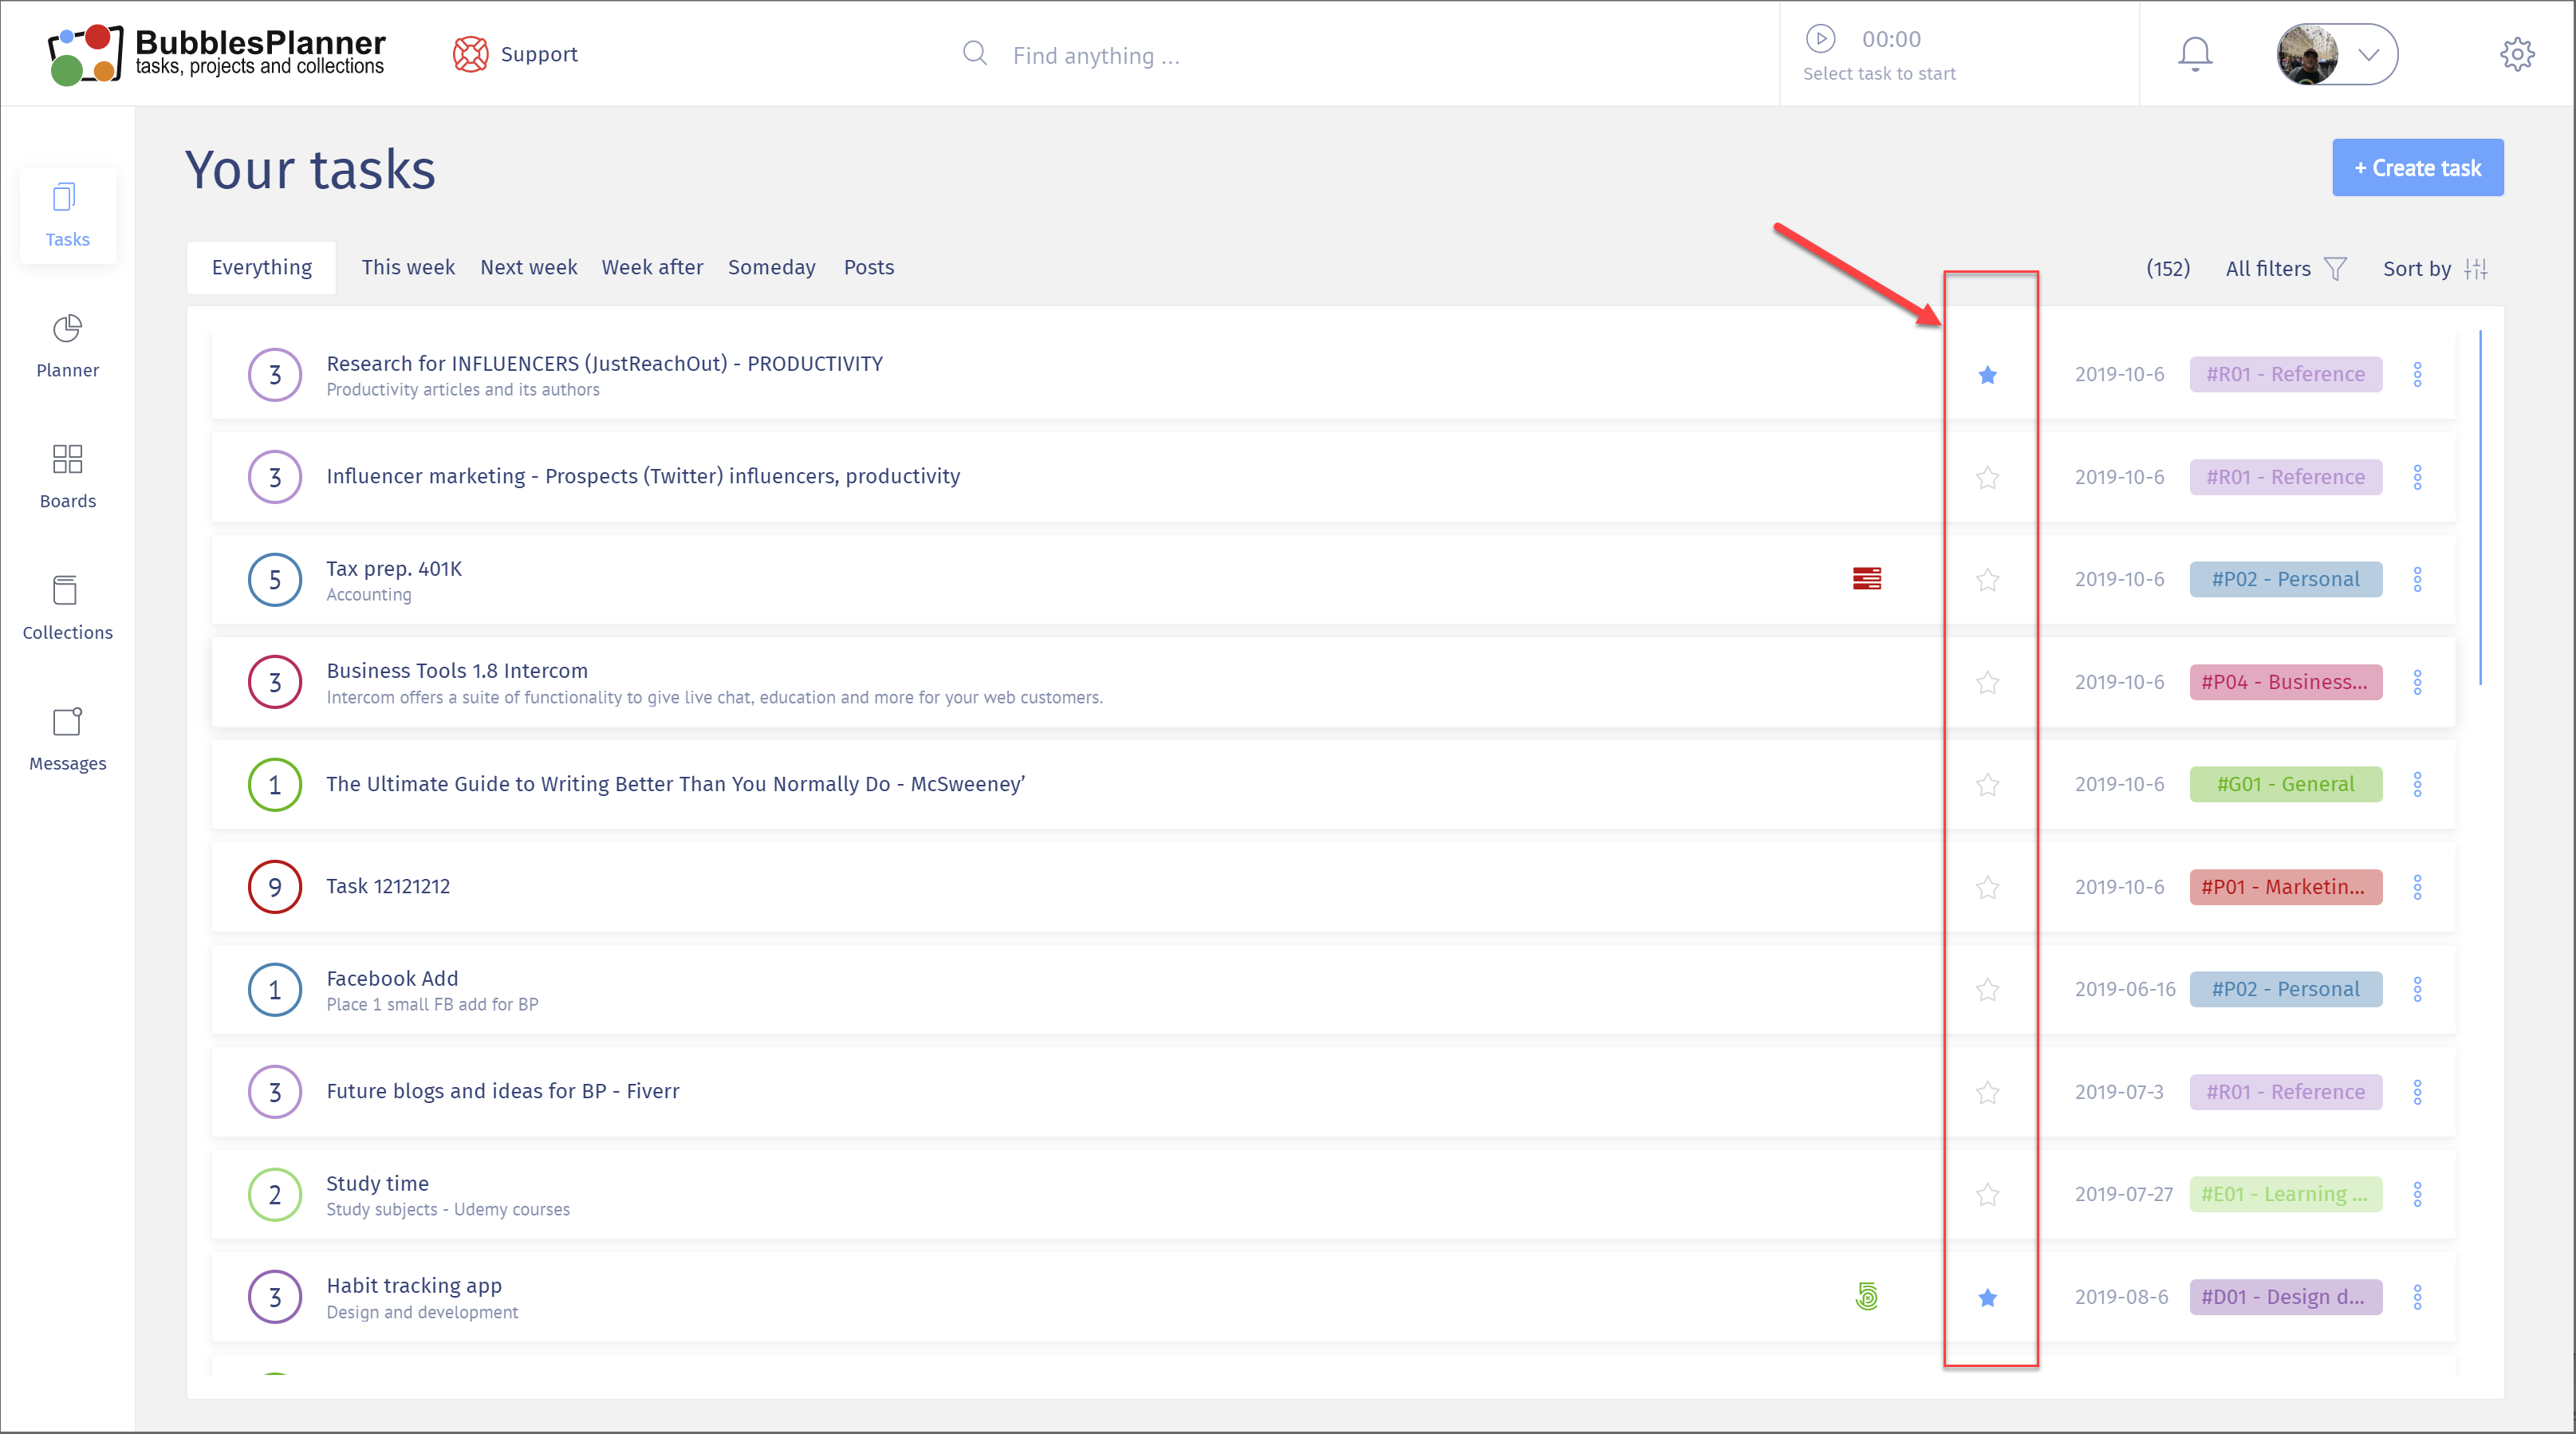The image size is (2576, 1434).
Task: Click the user avatar photo
Action: click(2307, 54)
